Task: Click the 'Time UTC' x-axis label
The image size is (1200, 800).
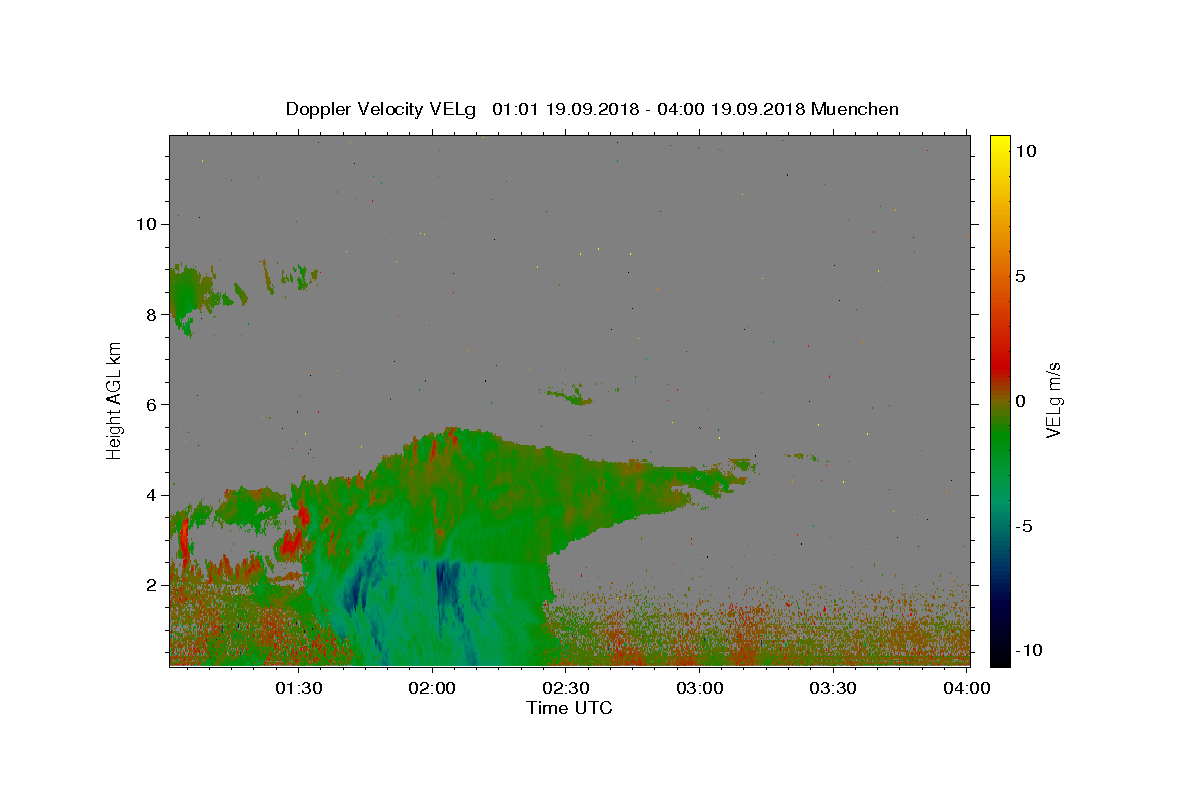Action: coord(569,708)
